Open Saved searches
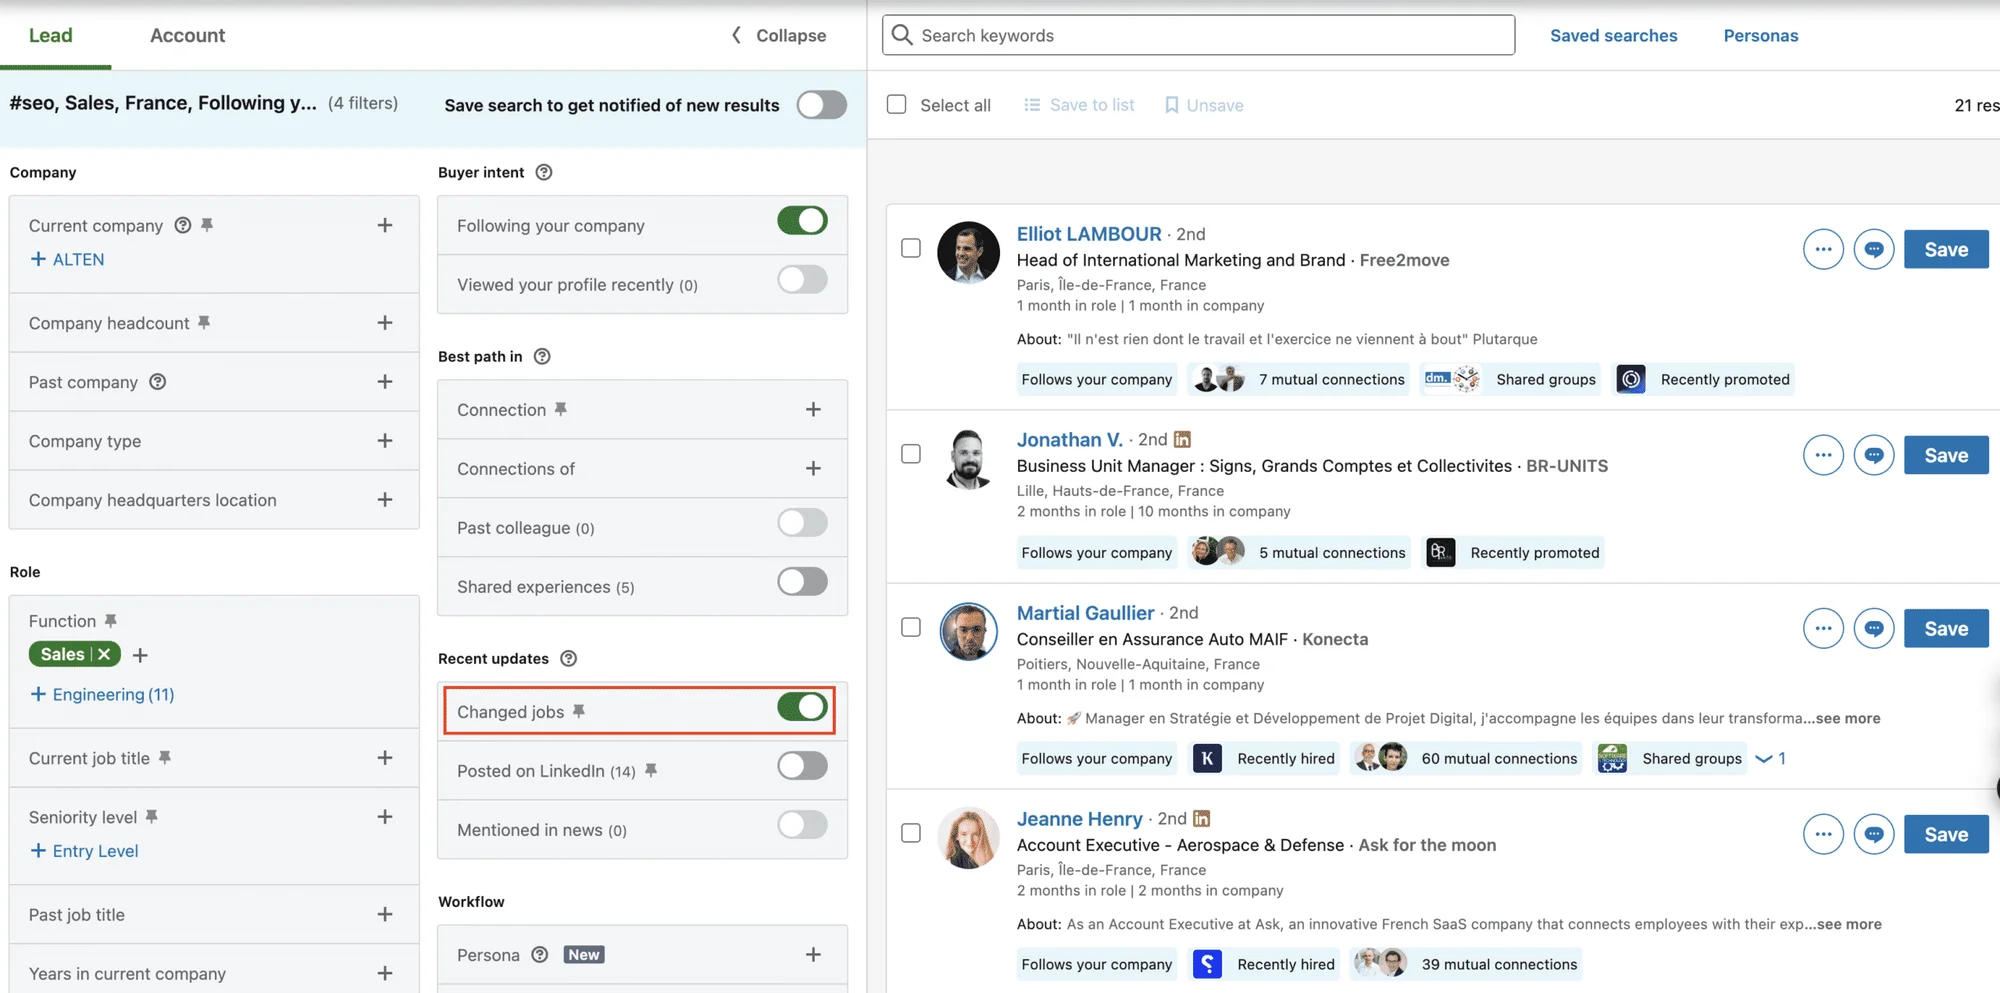Screen dimensions: 2000x993 coord(1614,35)
